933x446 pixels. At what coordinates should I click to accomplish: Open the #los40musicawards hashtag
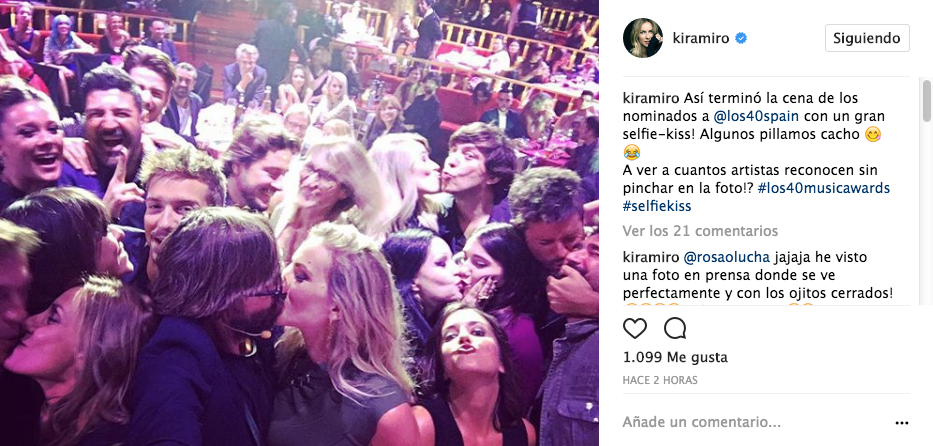point(824,189)
